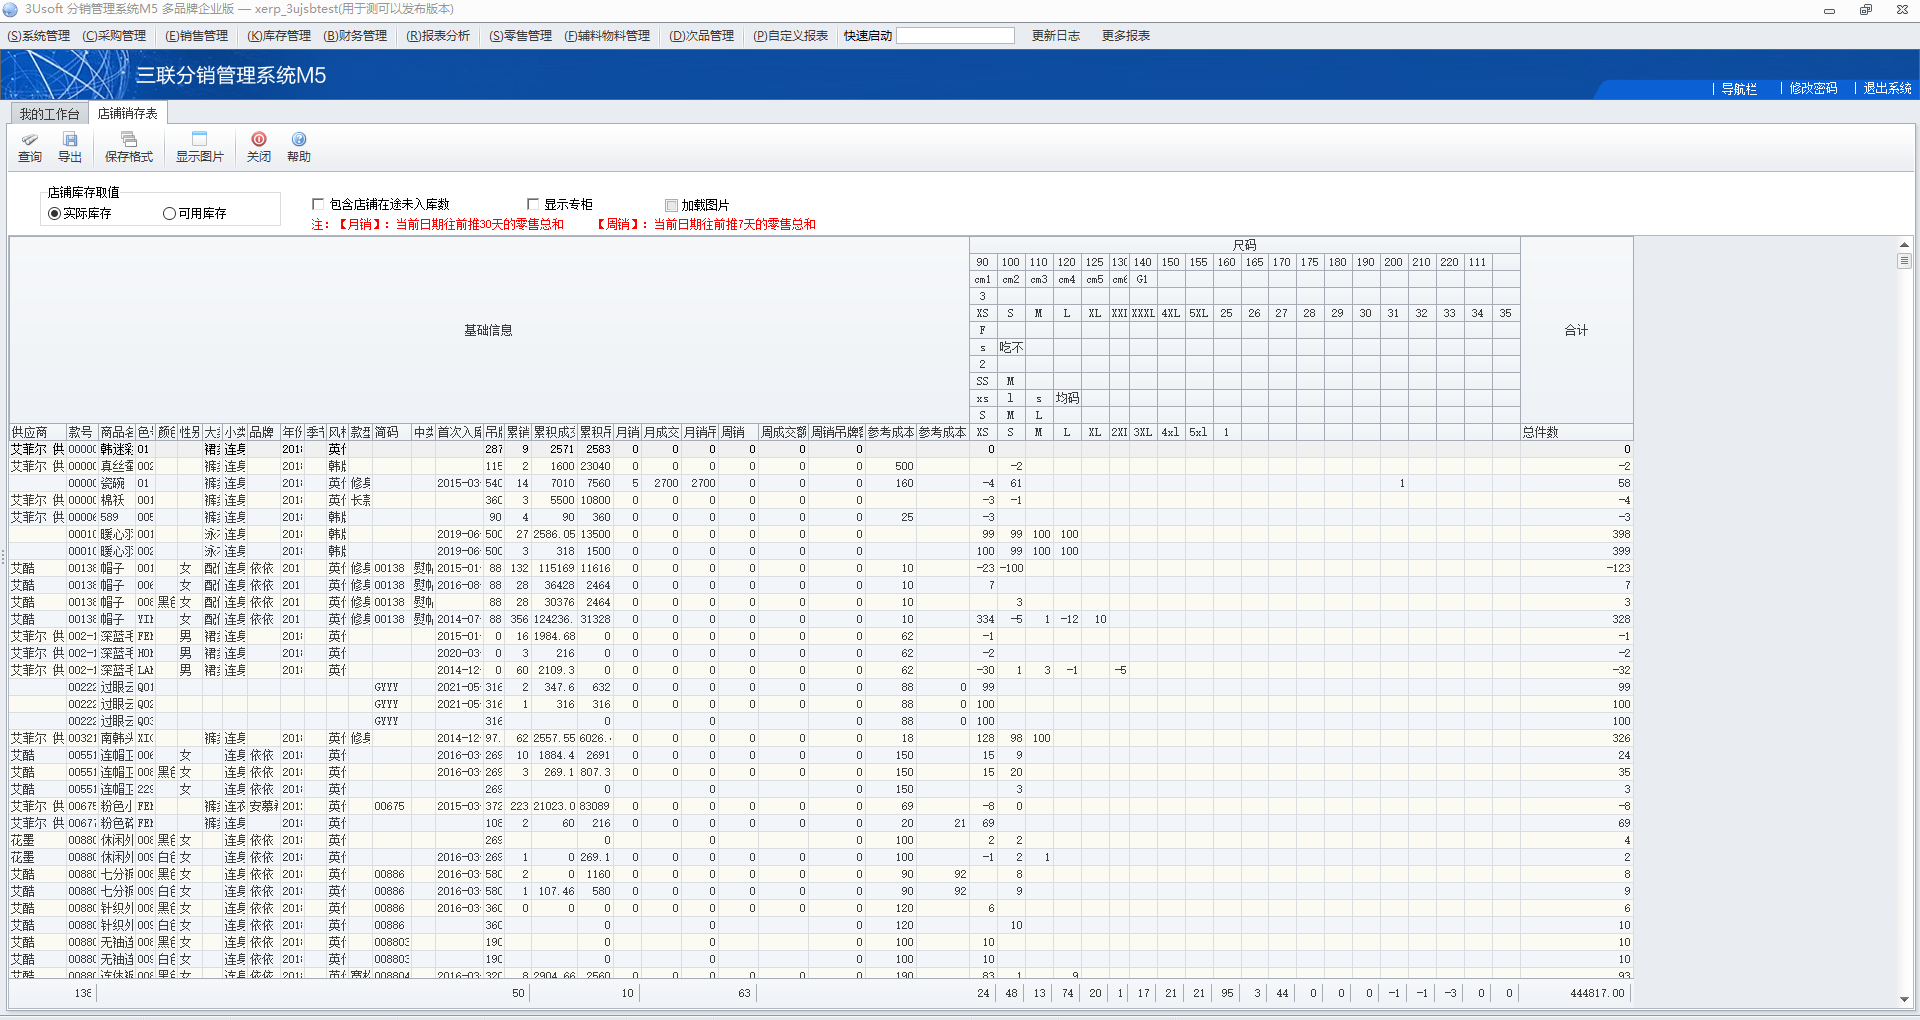Click the 安慕希 brand cell
Screen dimensions: 1920x1020
tap(264, 807)
